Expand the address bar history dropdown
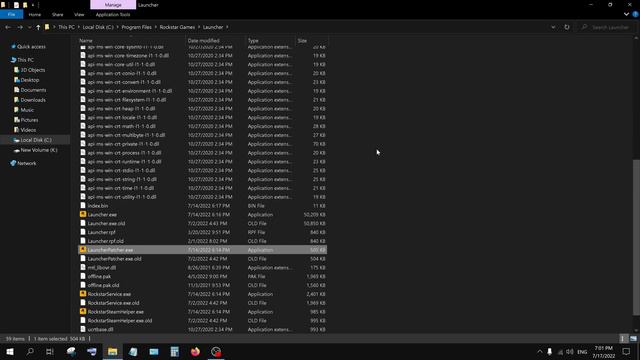The height and width of the screenshot is (360, 640). pyautogui.click(x=553, y=27)
